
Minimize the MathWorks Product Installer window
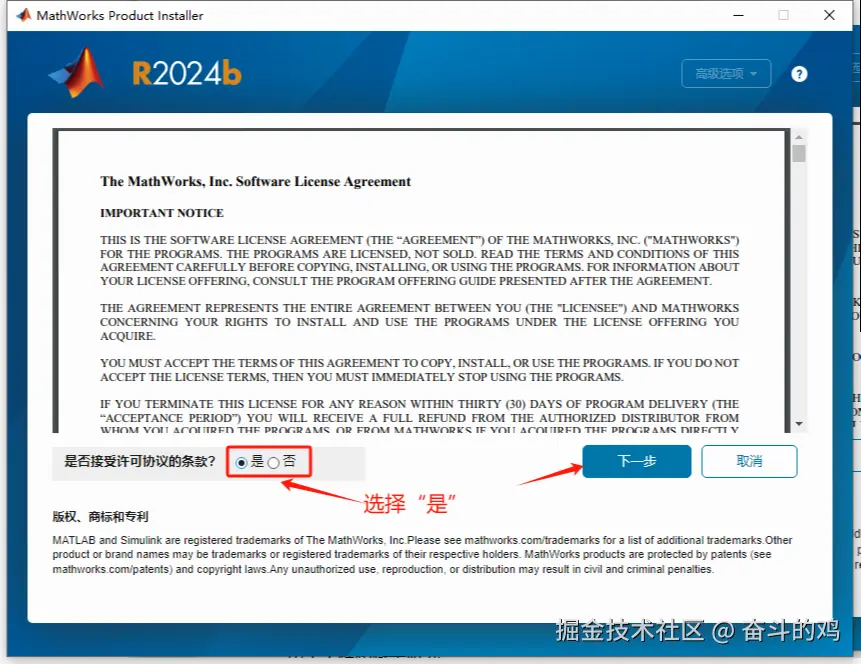[739, 15]
